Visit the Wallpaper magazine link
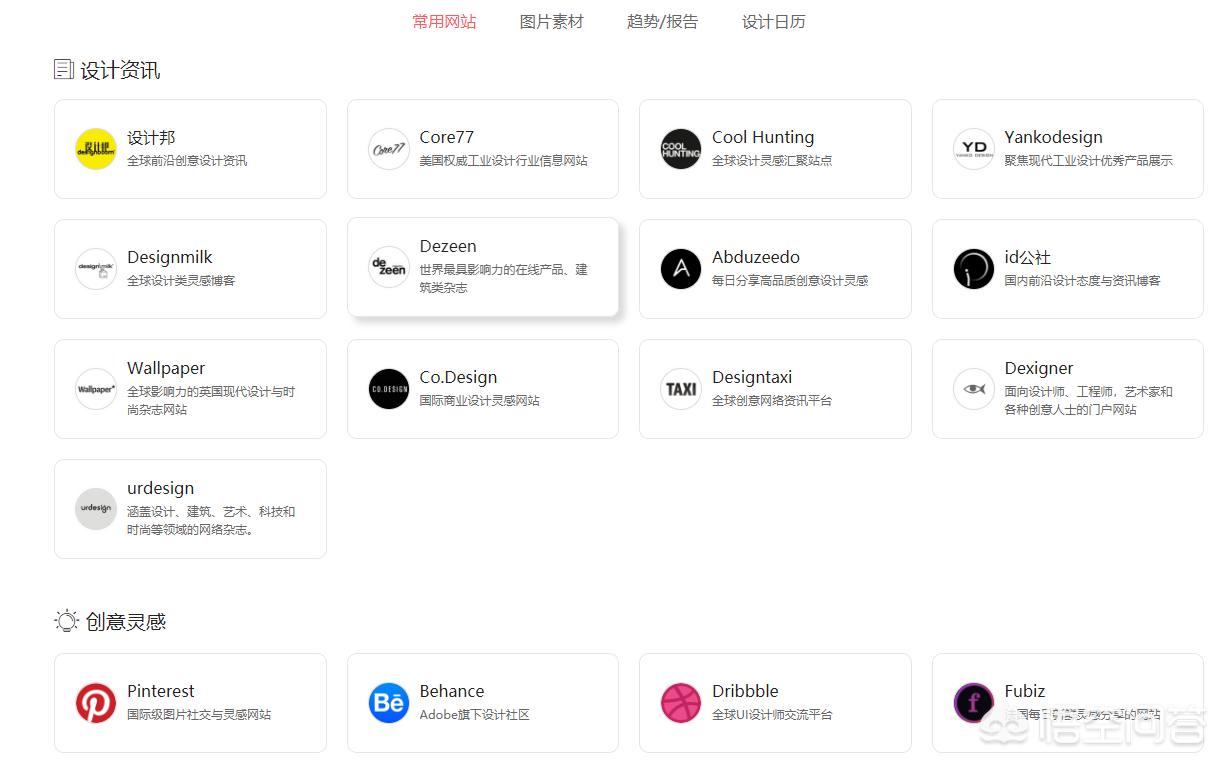 coord(166,368)
